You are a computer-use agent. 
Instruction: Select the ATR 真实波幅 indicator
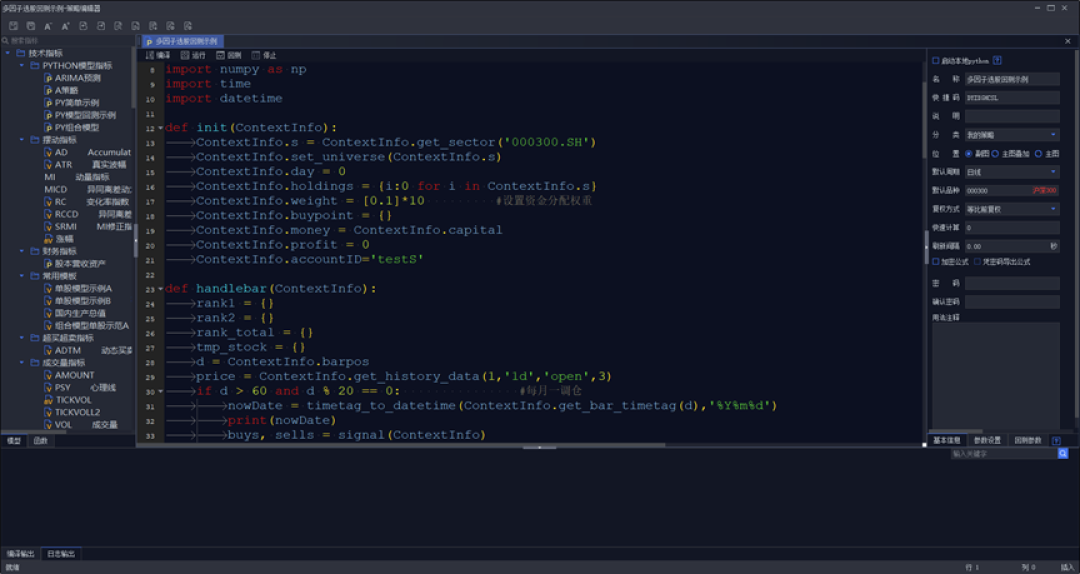85,165
